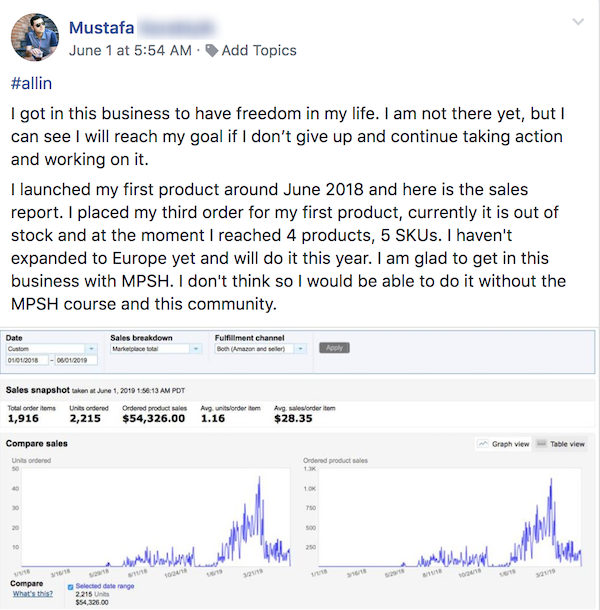The image size is (600, 610).
Task: Switch to Table view
Action: click(x=563, y=443)
